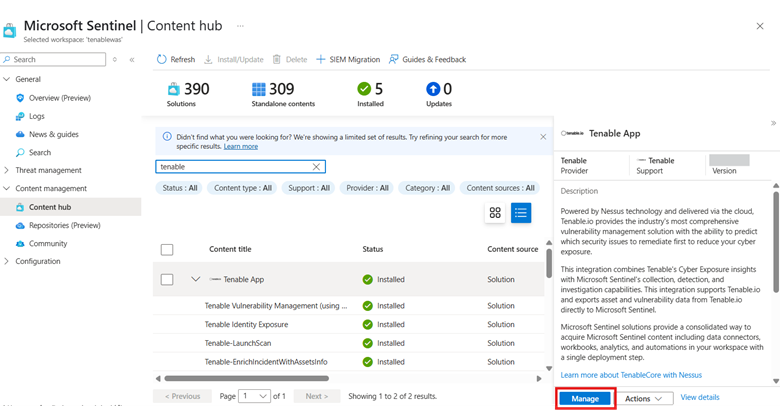The height and width of the screenshot is (410, 780).
Task: Tick the Tenable App row checkbox
Action: point(167,279)
